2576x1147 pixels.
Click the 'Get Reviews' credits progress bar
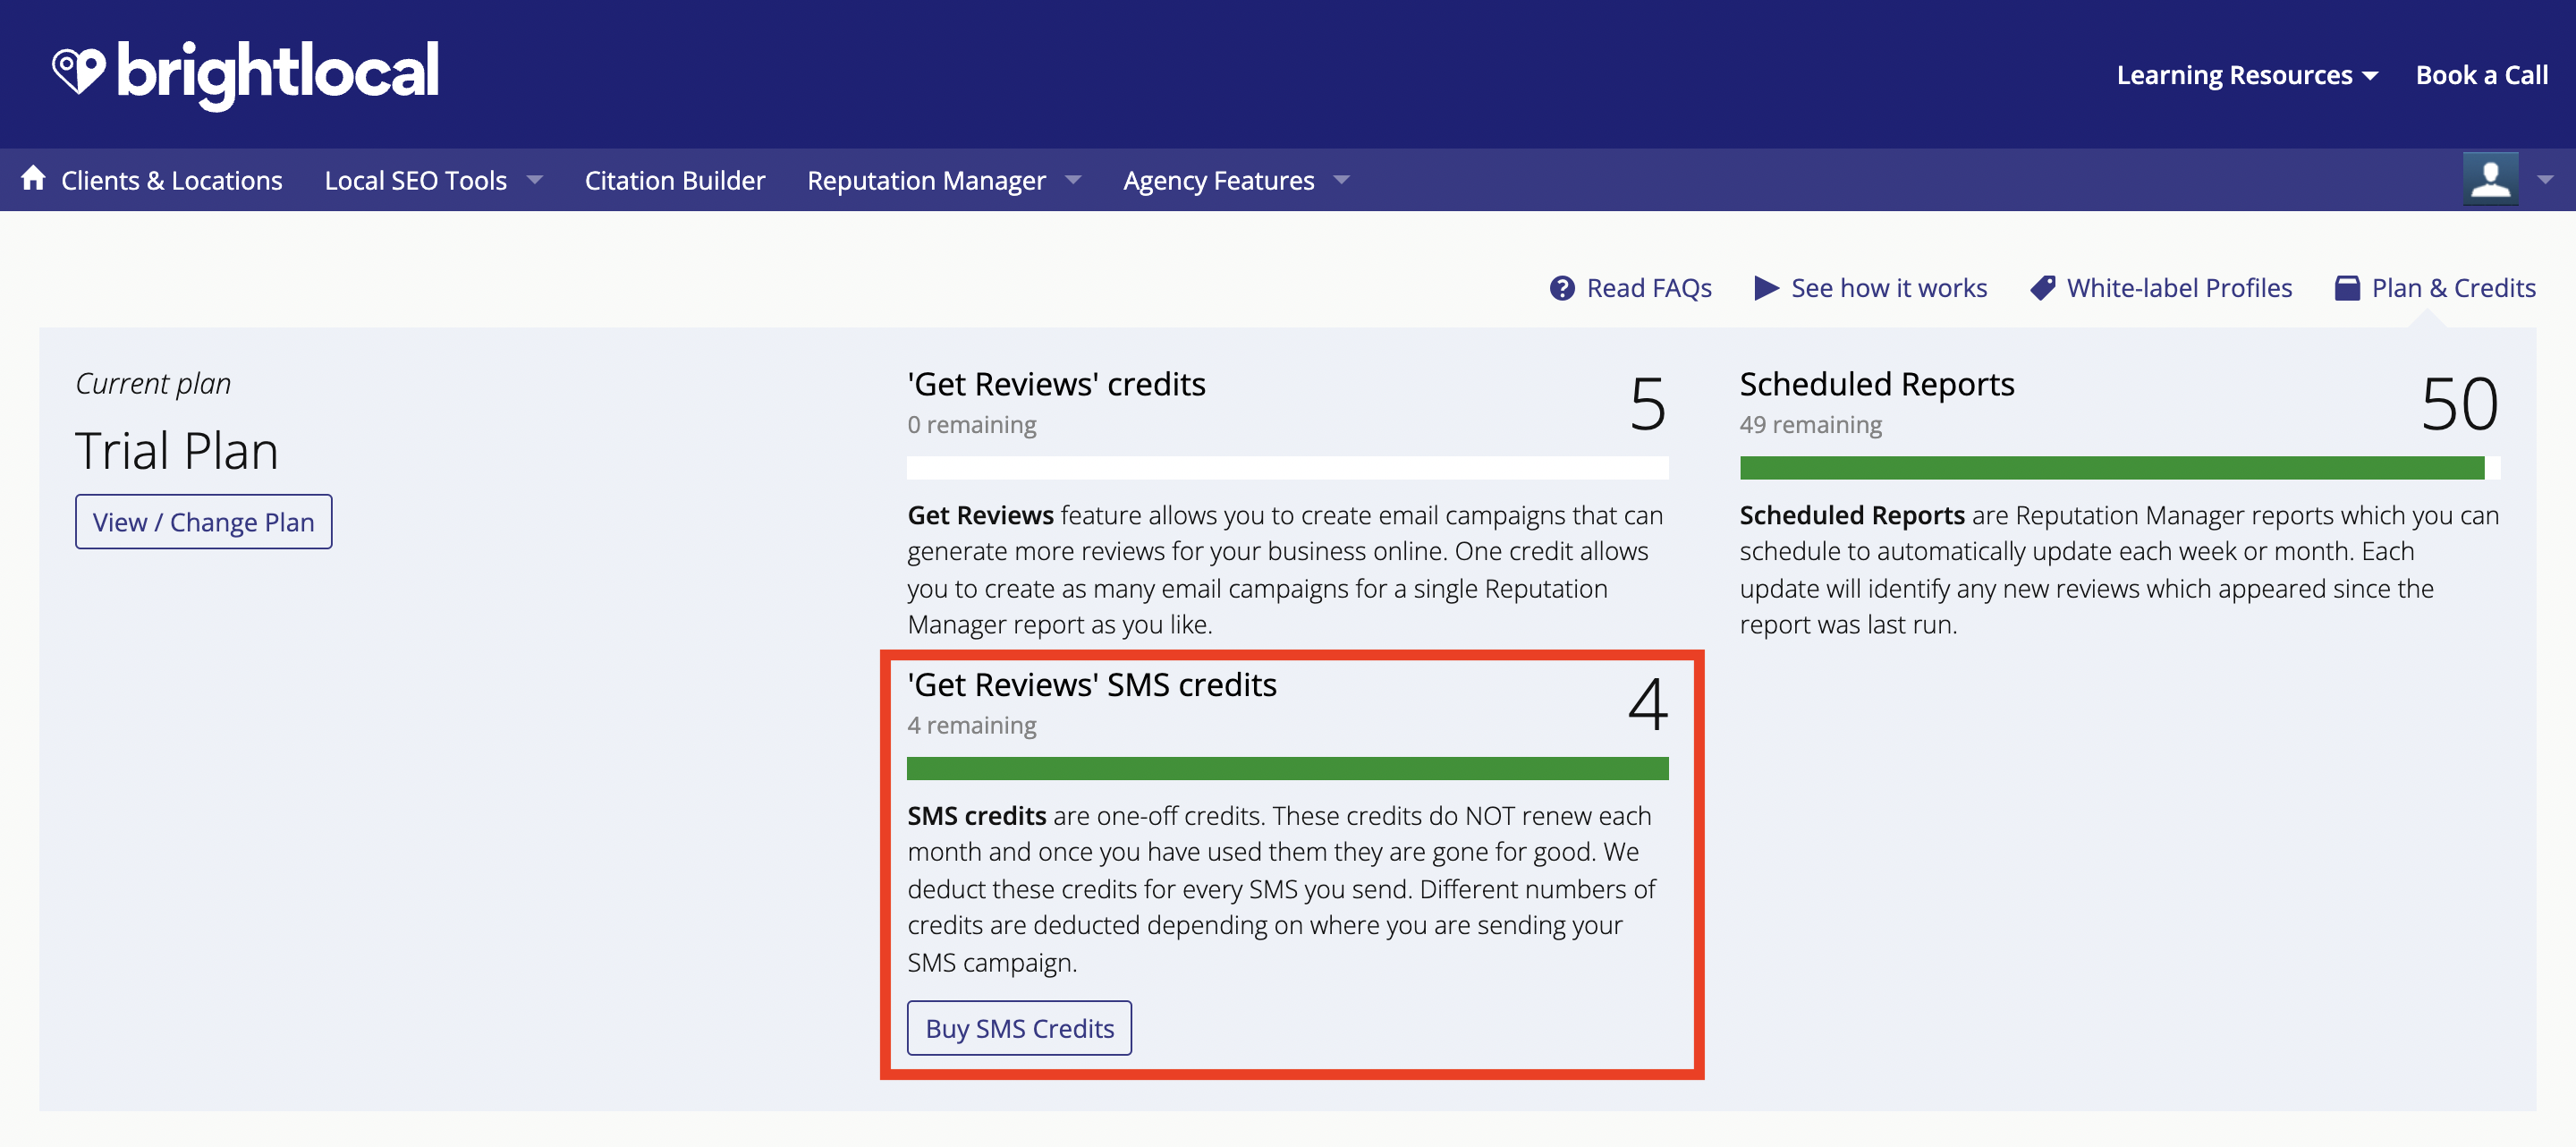[1287, 468]
